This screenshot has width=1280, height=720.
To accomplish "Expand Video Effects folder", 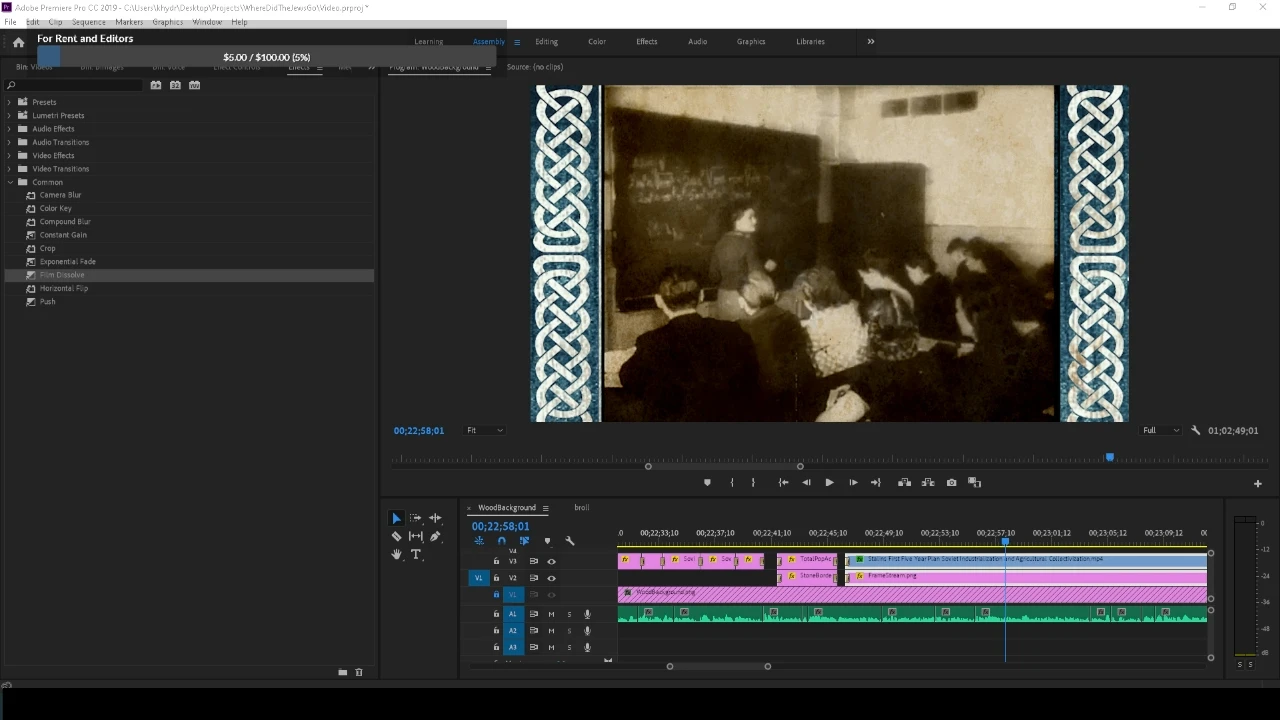I will (x=10, y=155).
